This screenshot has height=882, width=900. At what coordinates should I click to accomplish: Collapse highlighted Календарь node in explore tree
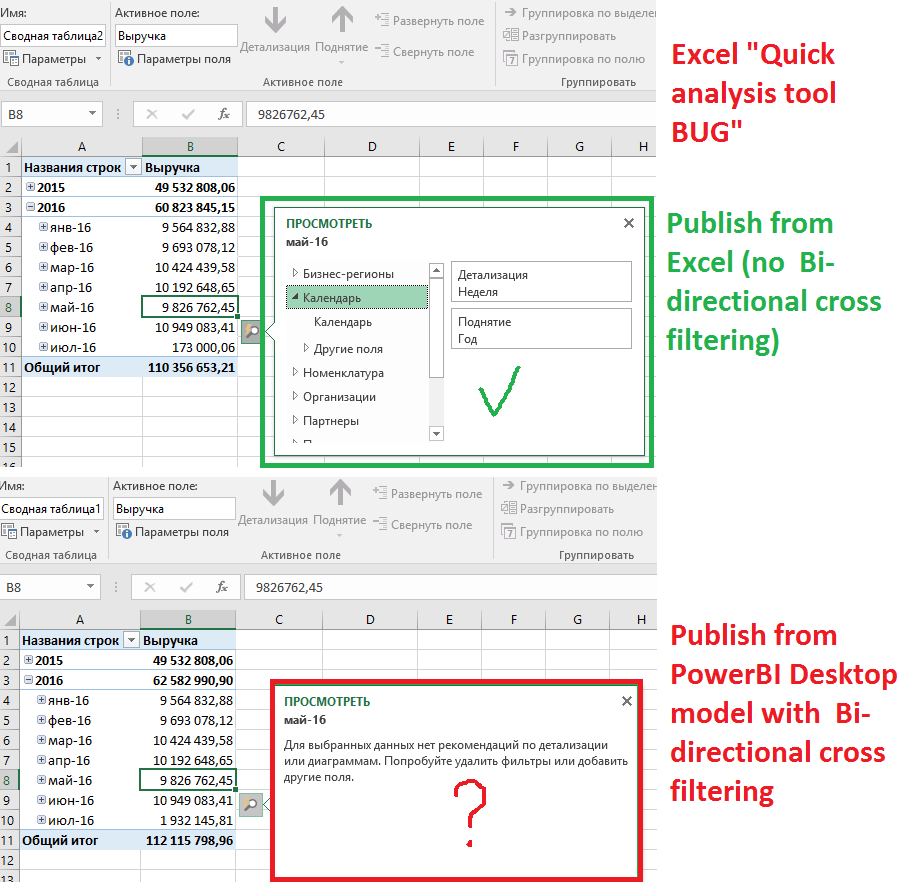tap(295, 297)
